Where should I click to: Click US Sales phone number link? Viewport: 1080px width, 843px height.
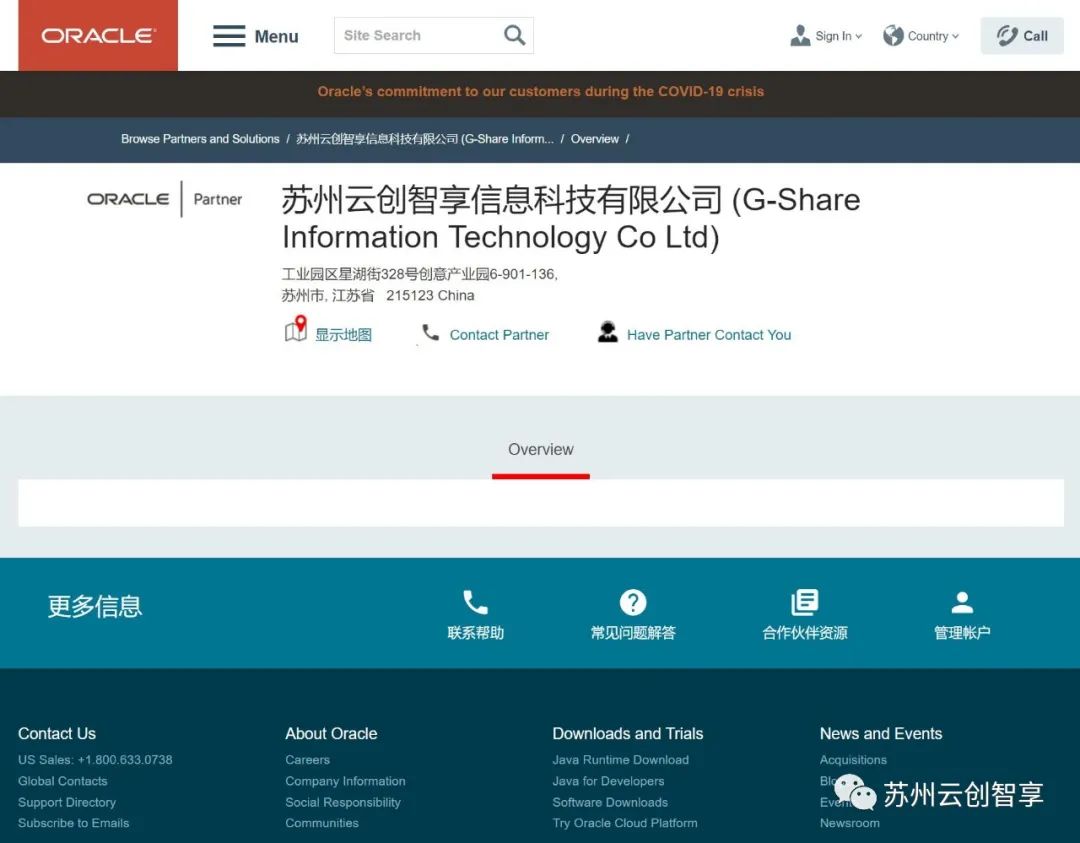point(95,760)
